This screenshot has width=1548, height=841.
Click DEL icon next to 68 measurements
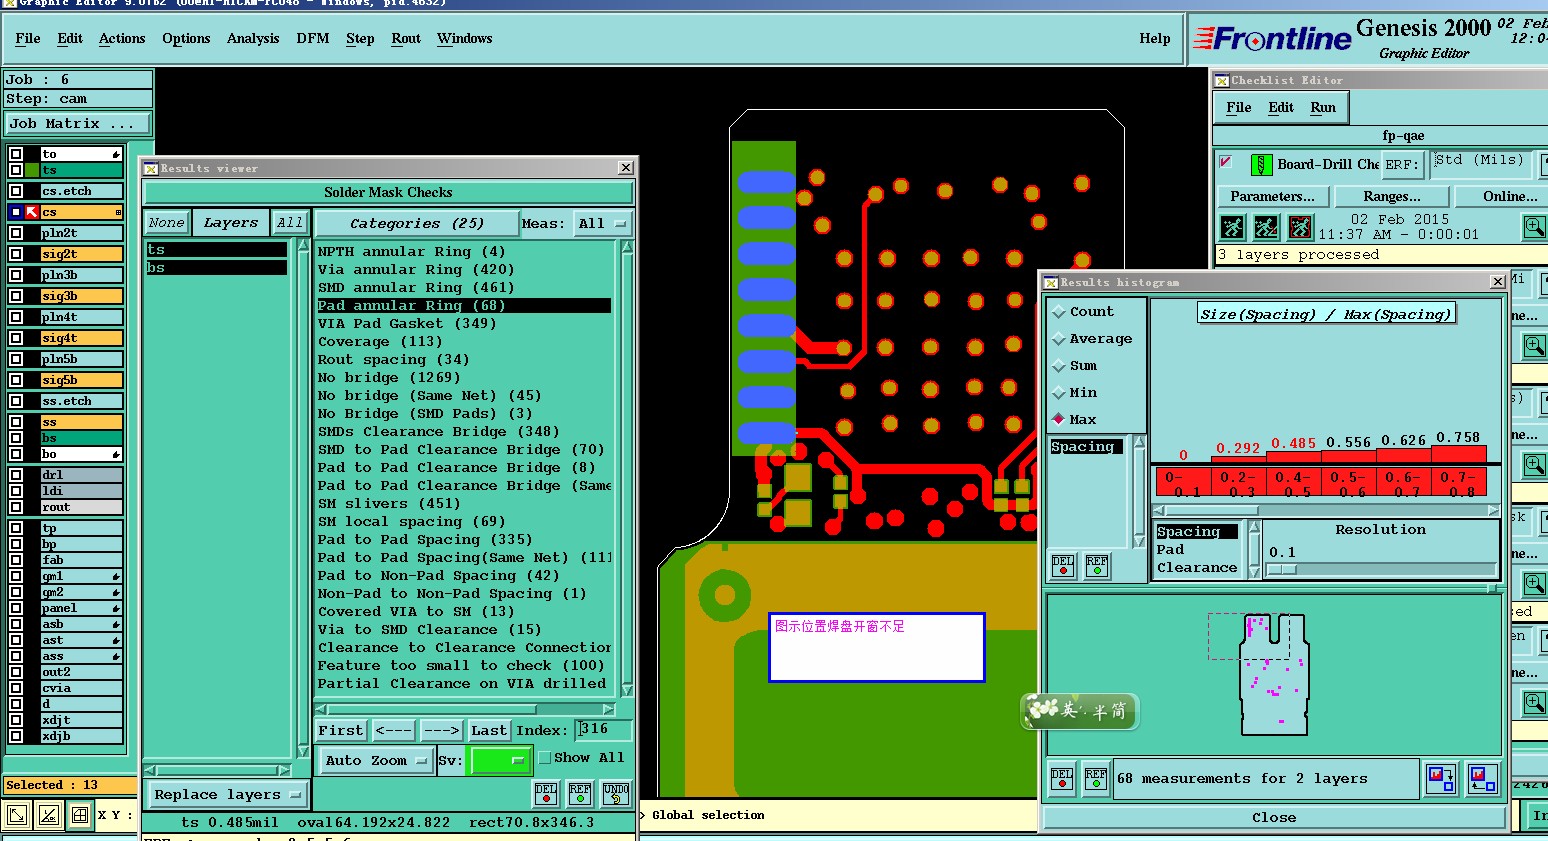click(1062, 779)
